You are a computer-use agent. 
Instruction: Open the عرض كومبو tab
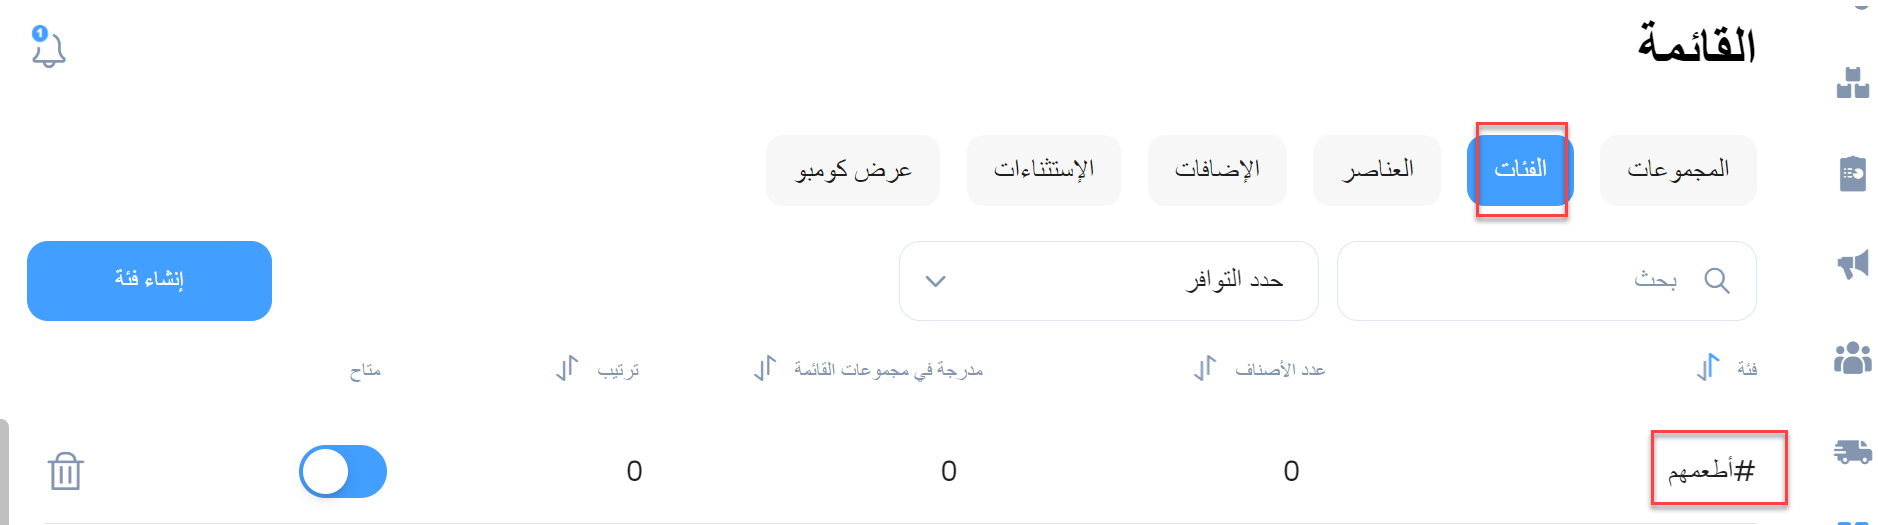tap(853, 170)
